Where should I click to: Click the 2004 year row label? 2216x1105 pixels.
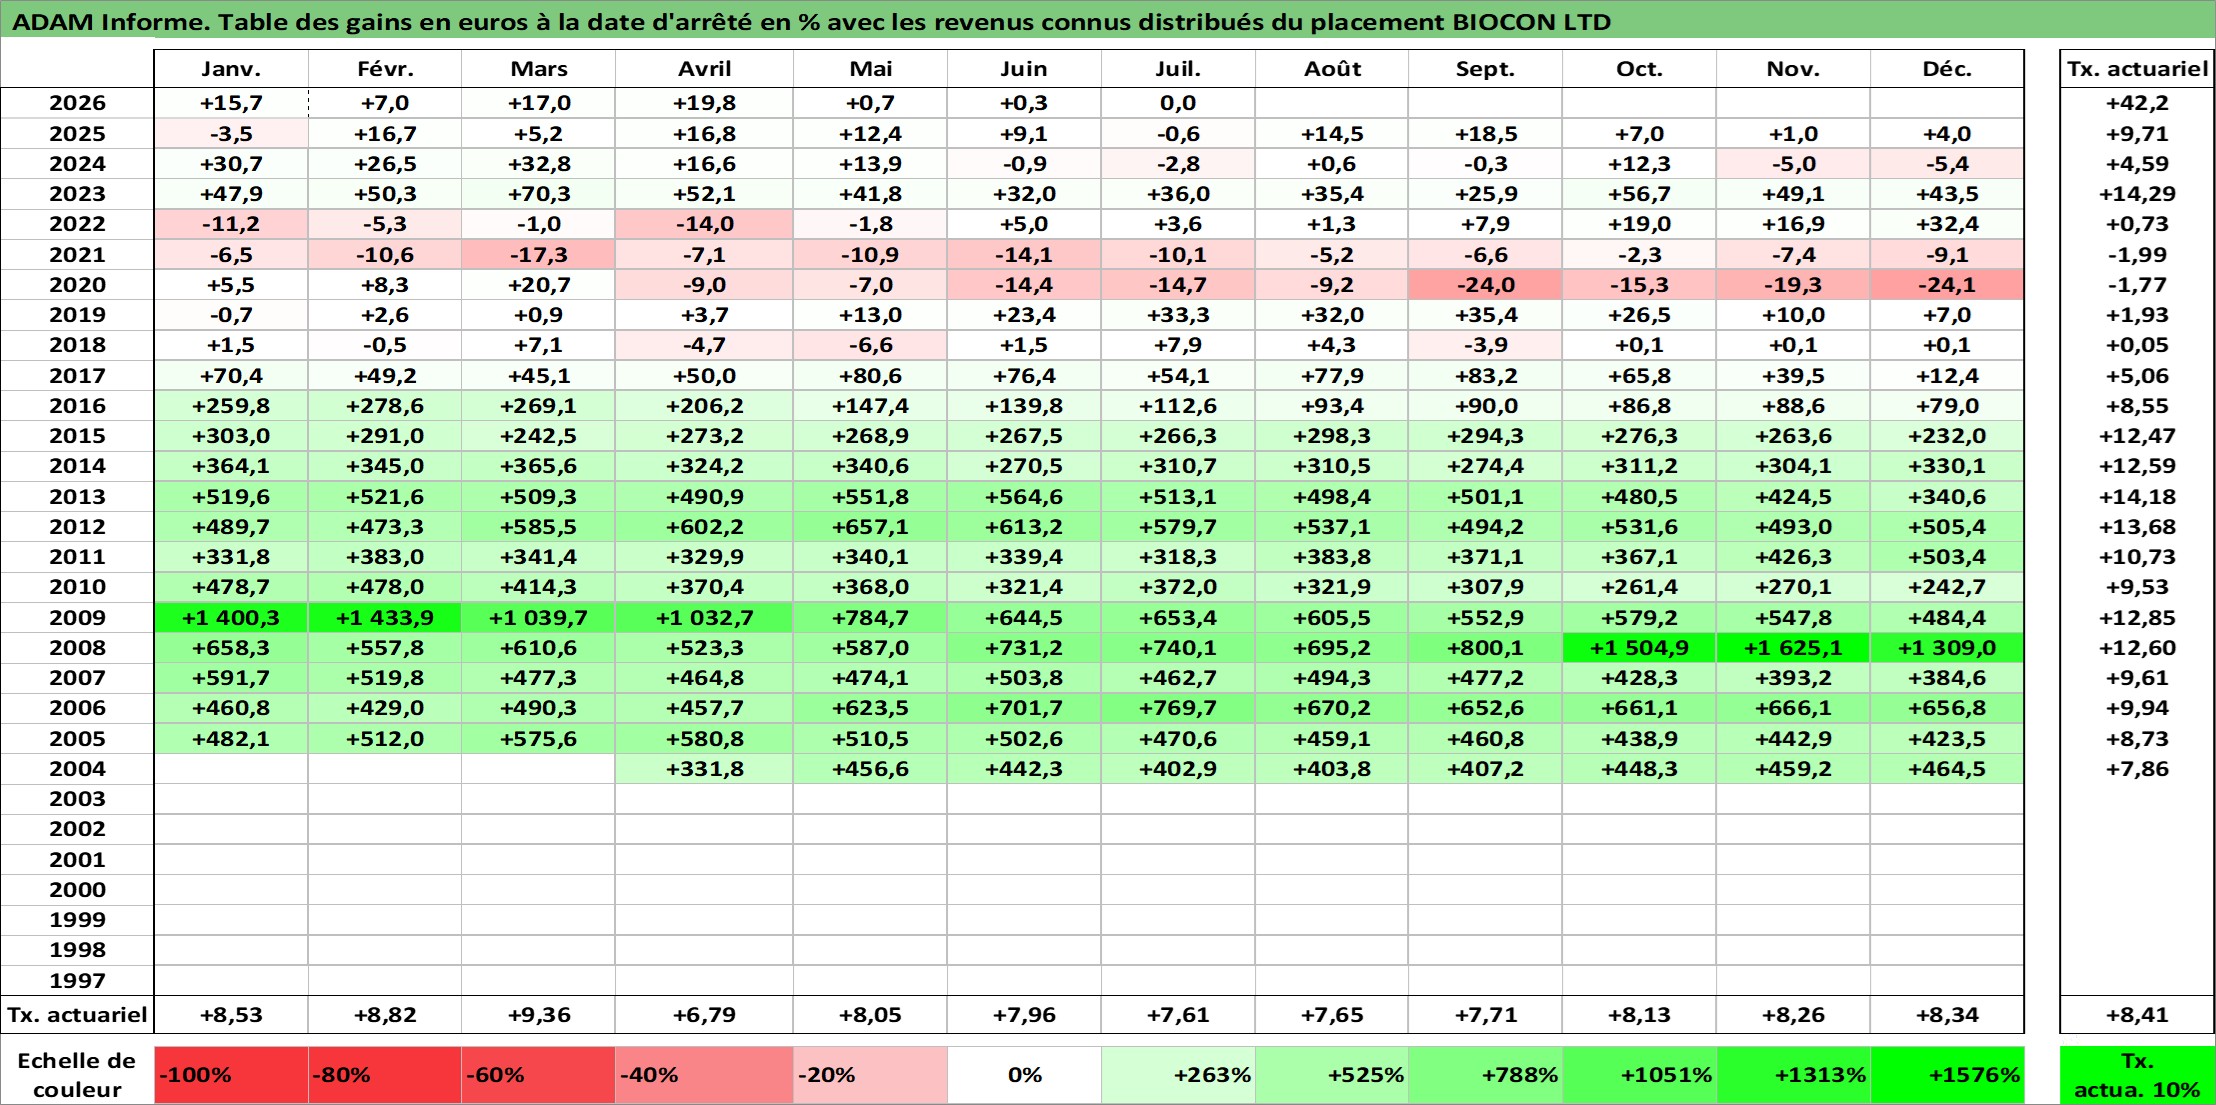coord(77,769)
